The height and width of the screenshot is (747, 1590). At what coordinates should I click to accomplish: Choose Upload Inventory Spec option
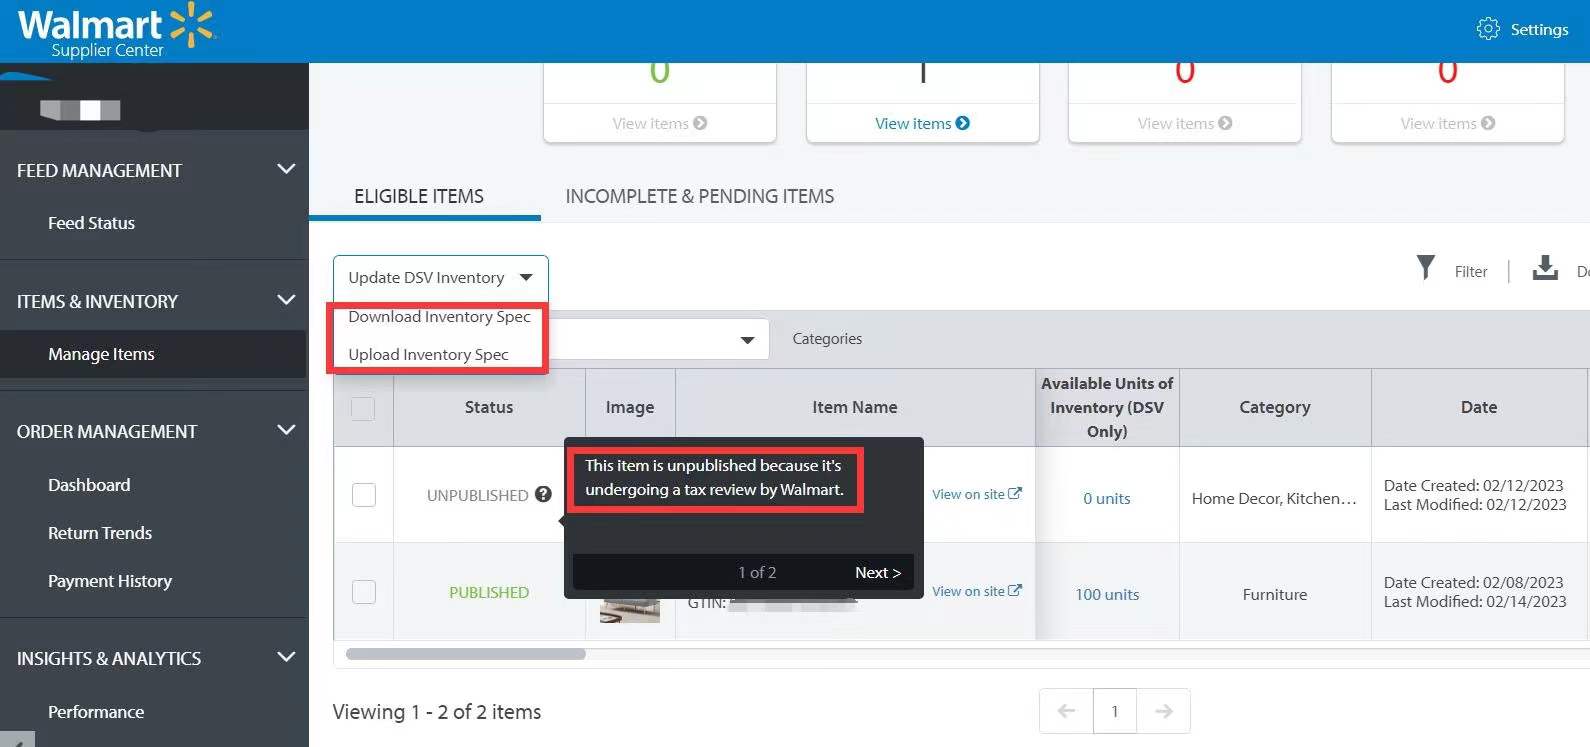pos(428,355)
